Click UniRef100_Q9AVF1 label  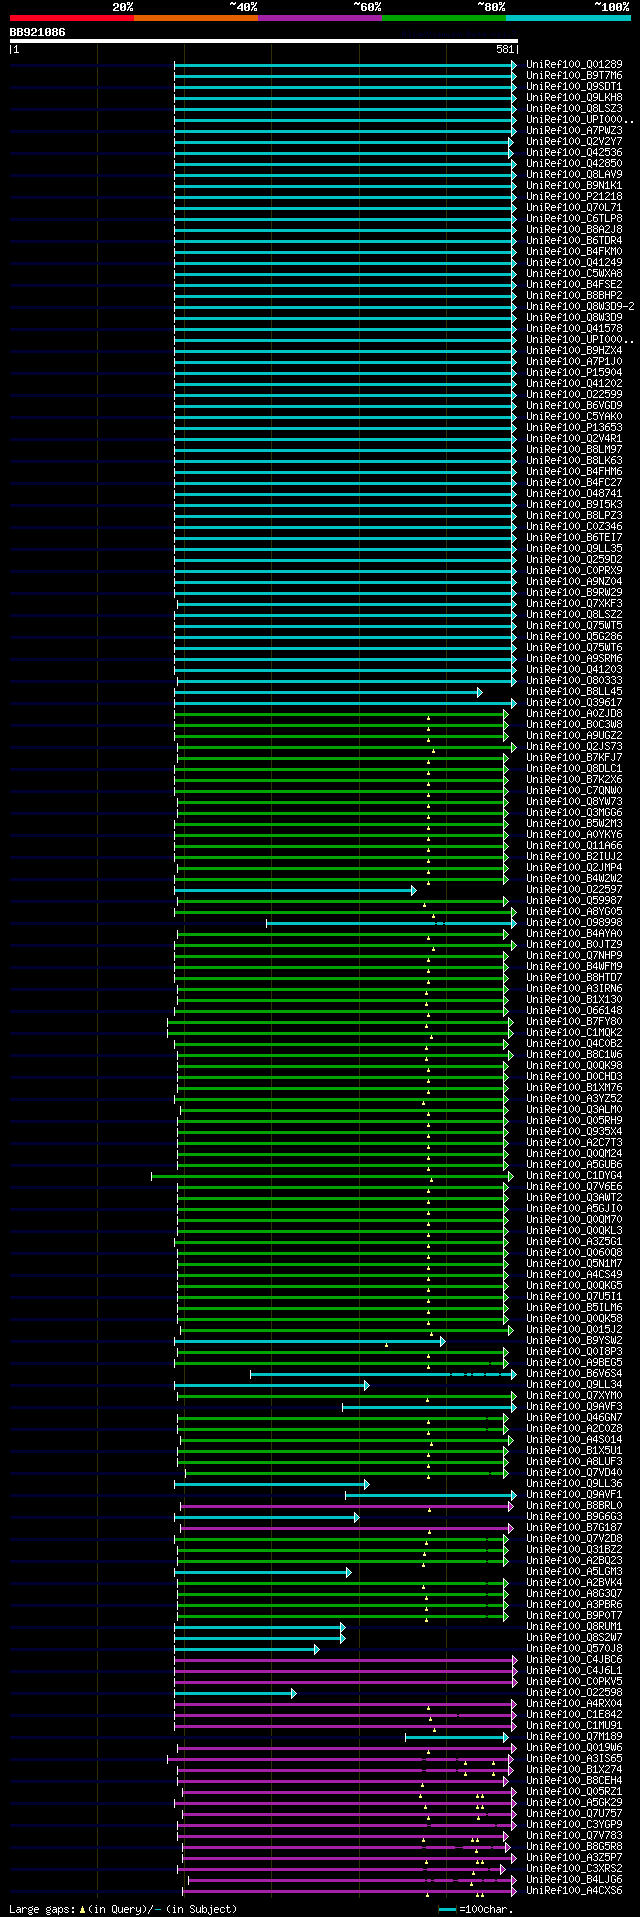pyautogui.click(x=574, y=1494)
